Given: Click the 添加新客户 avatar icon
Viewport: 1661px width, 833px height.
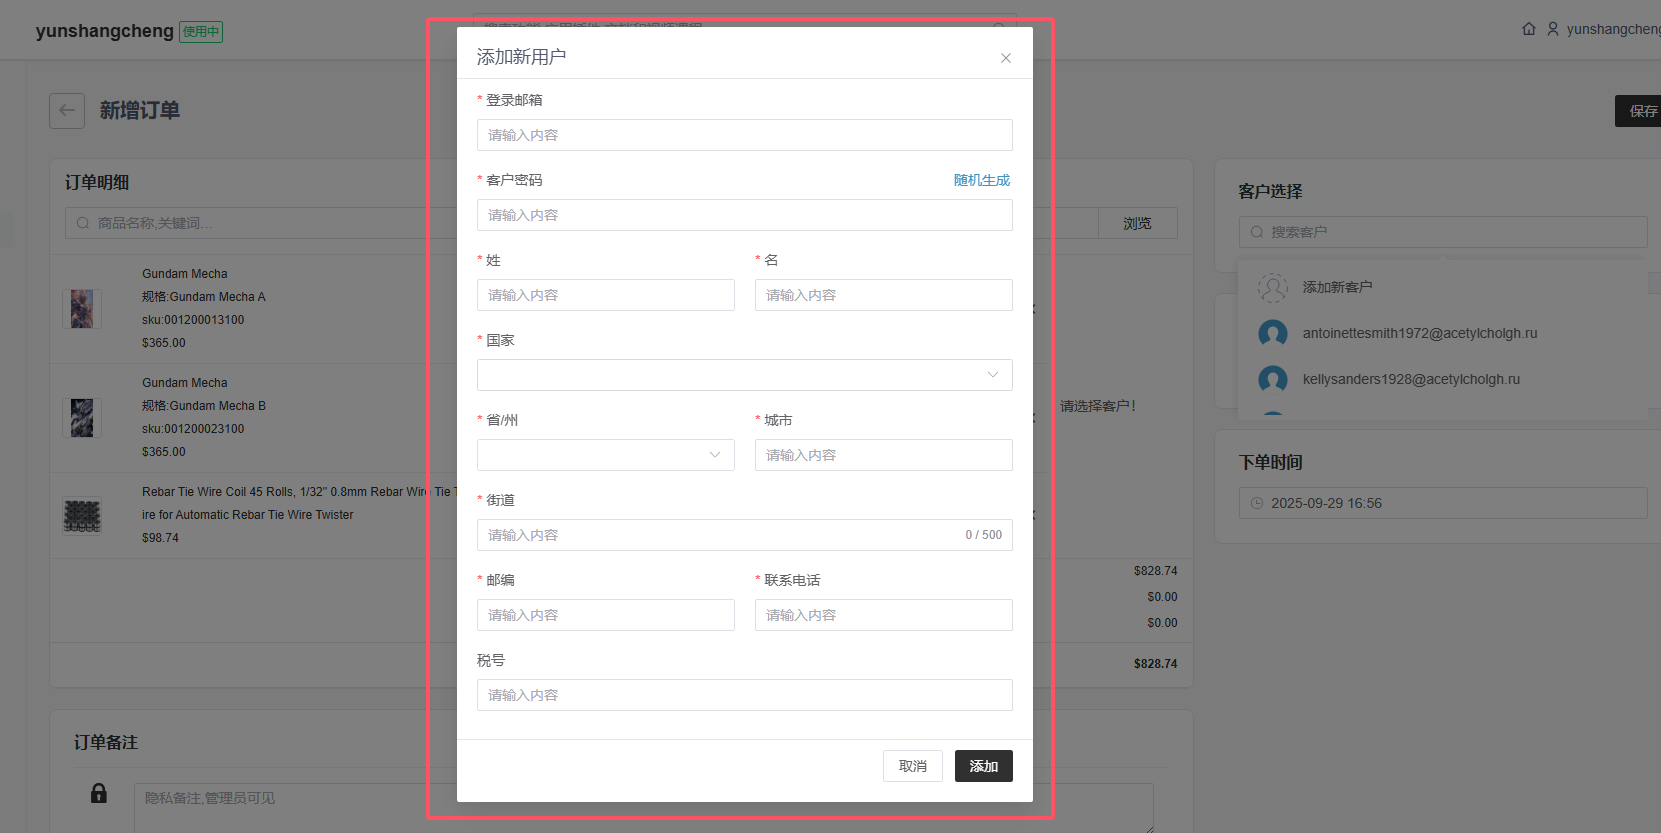Looking at the screenshot, I should tap(1272, 288).
